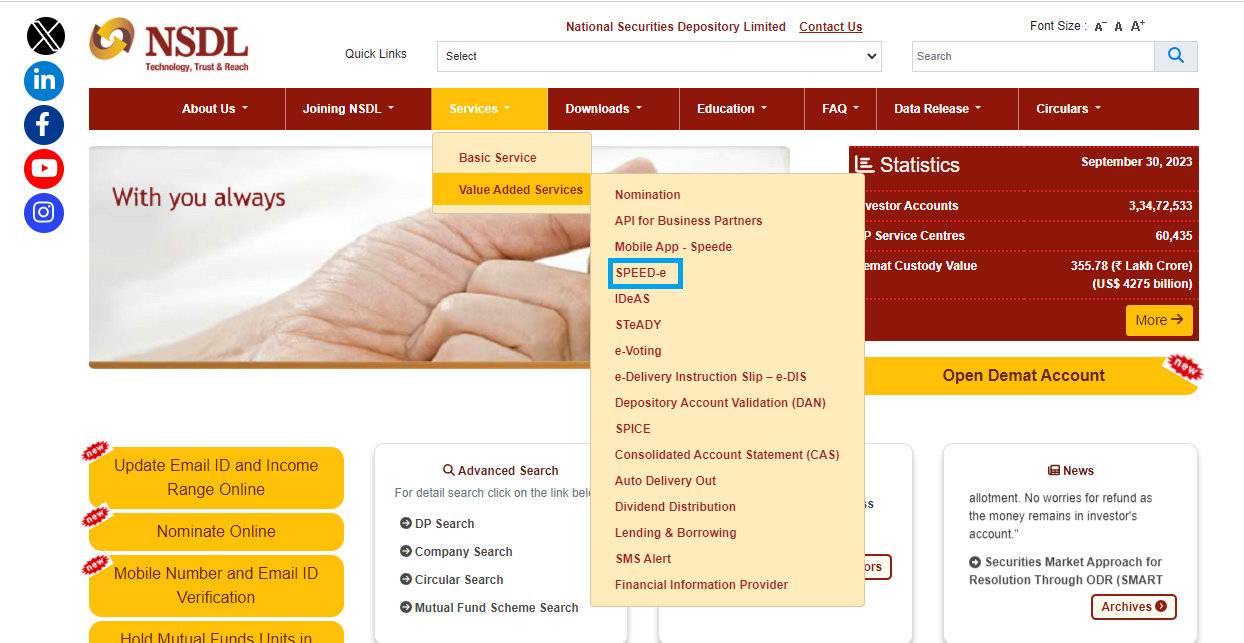The image size is (1244, 643).
Task: Open the YouTube social icon
Action: pyautogui.click(x=44, y=169)
